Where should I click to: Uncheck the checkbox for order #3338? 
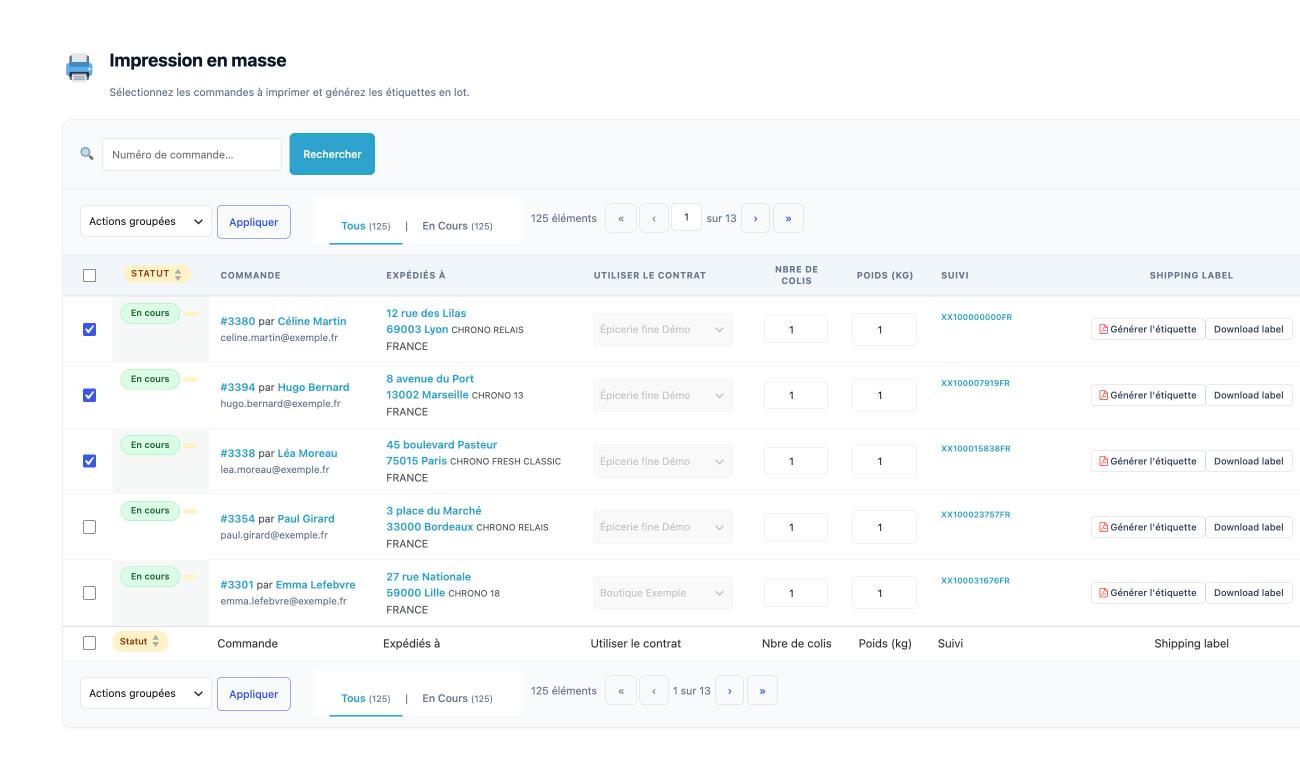click(89, 461)
